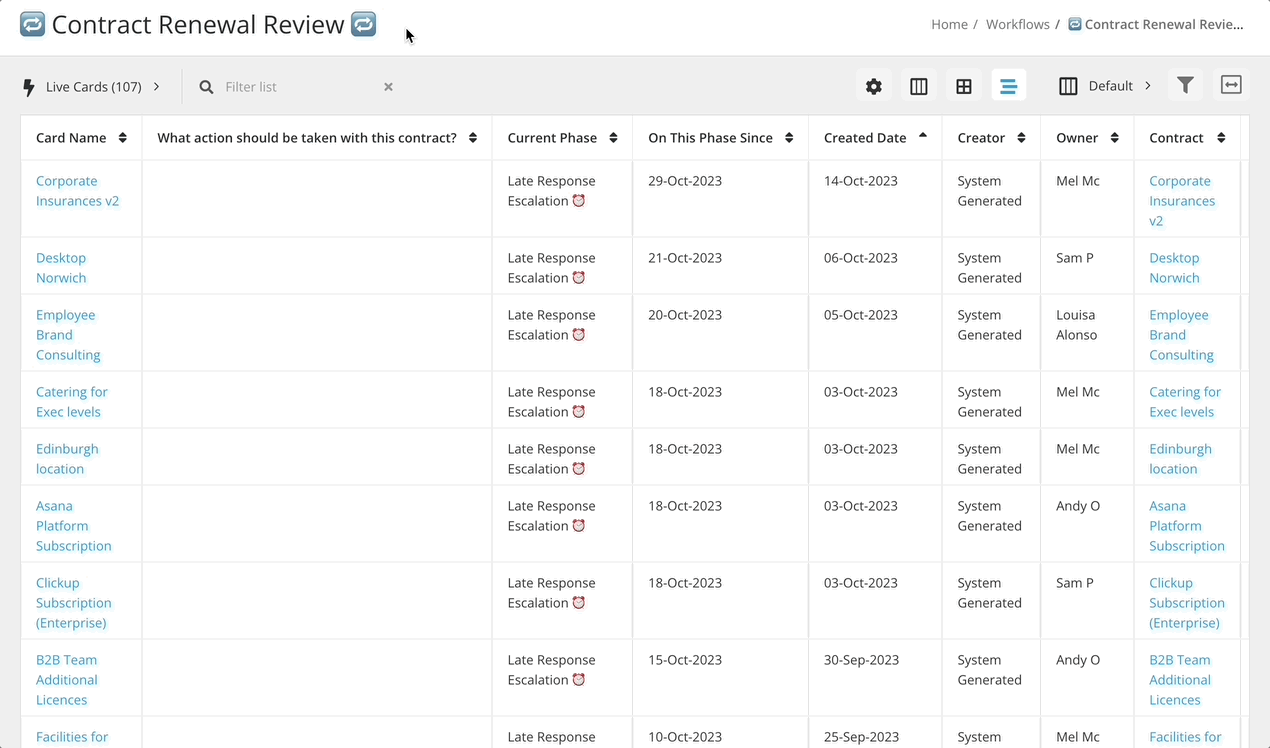Open the Corporate Insurances v2 card link
Viewport: 1270px width, 748px height.
[x=77, y=190]
